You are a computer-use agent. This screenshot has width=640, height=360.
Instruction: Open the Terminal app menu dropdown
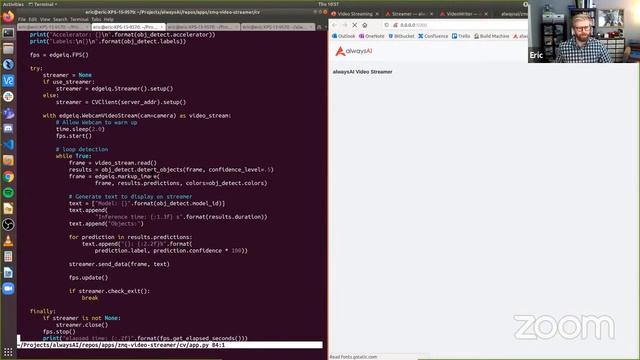coord(43,4)
